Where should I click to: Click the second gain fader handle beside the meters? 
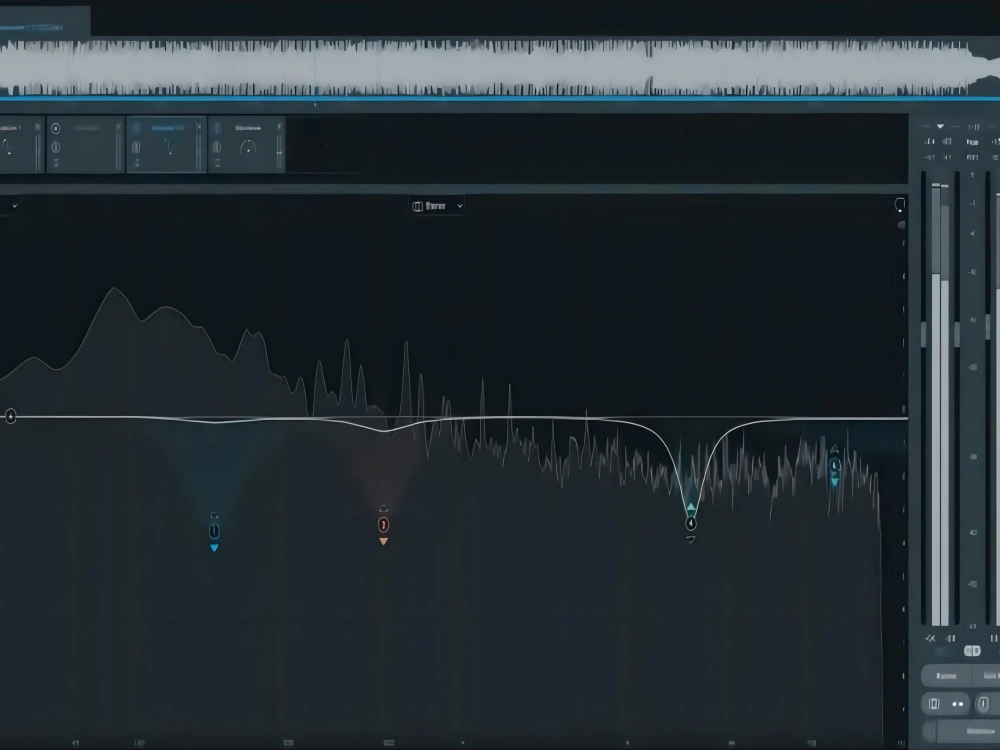pyautogui.click(x=957, y=334)
